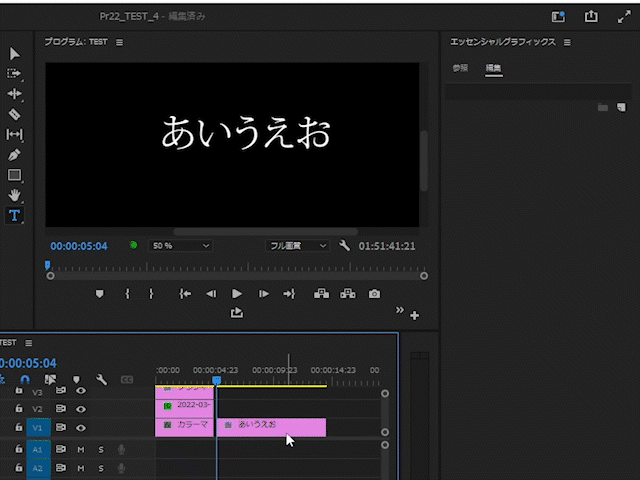This screenshot has width=640, height=480.
Task: Pick the Hand tool
Action: (x=15, y=195)
